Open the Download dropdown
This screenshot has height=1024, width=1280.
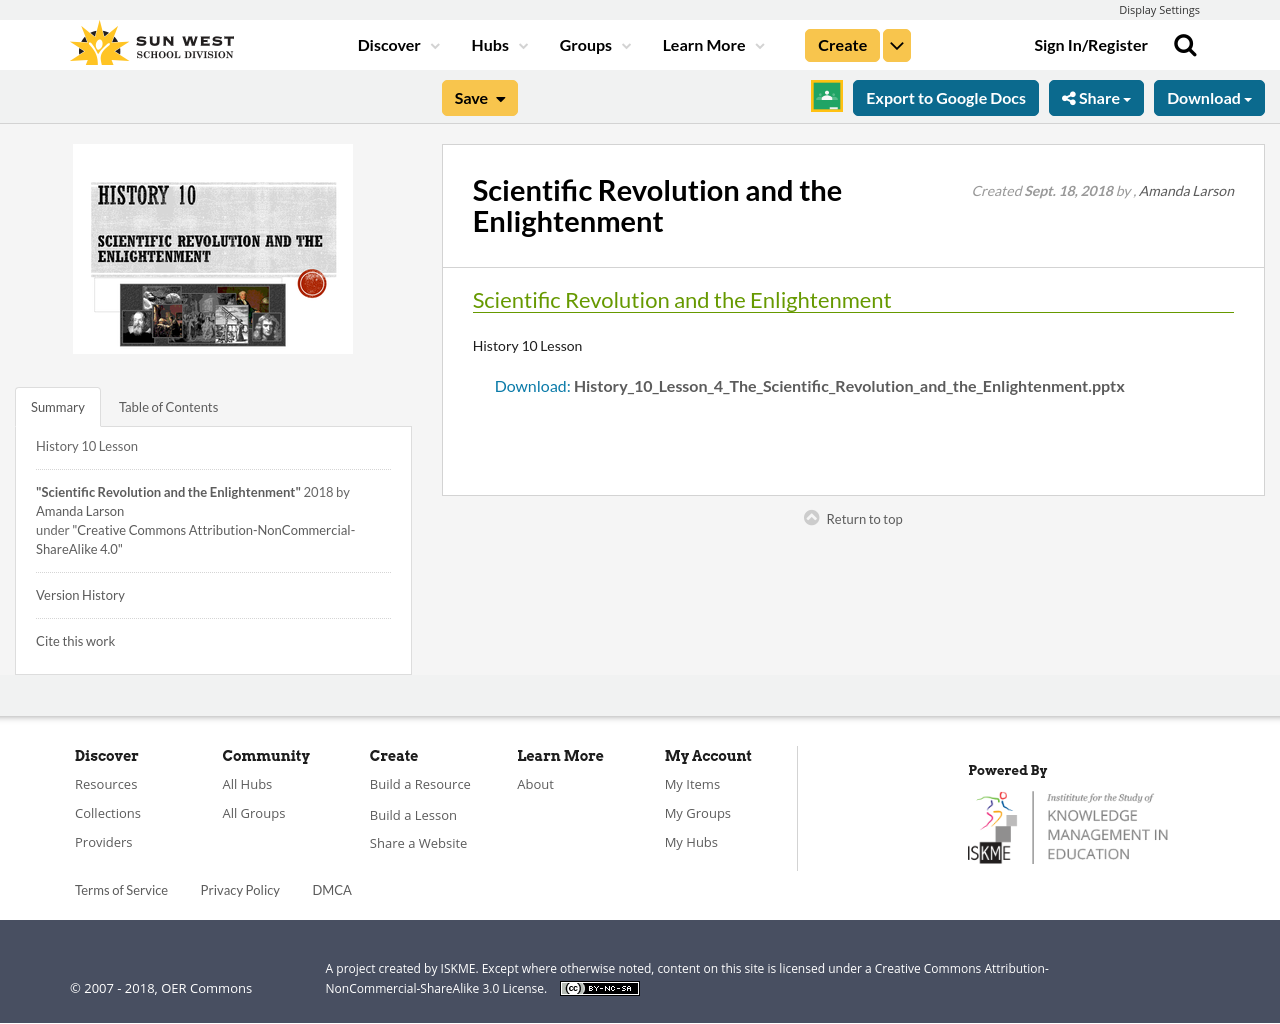[1207, 96]
